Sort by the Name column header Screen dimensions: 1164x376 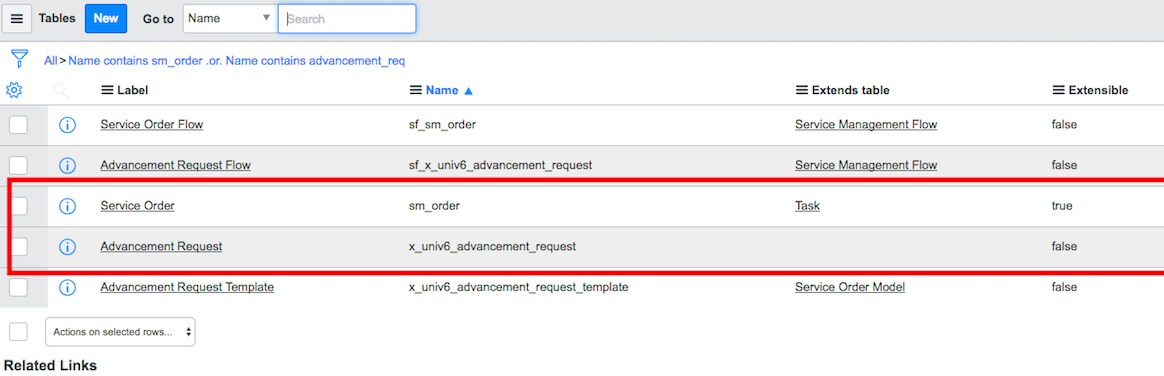click(x=442, y=90)
